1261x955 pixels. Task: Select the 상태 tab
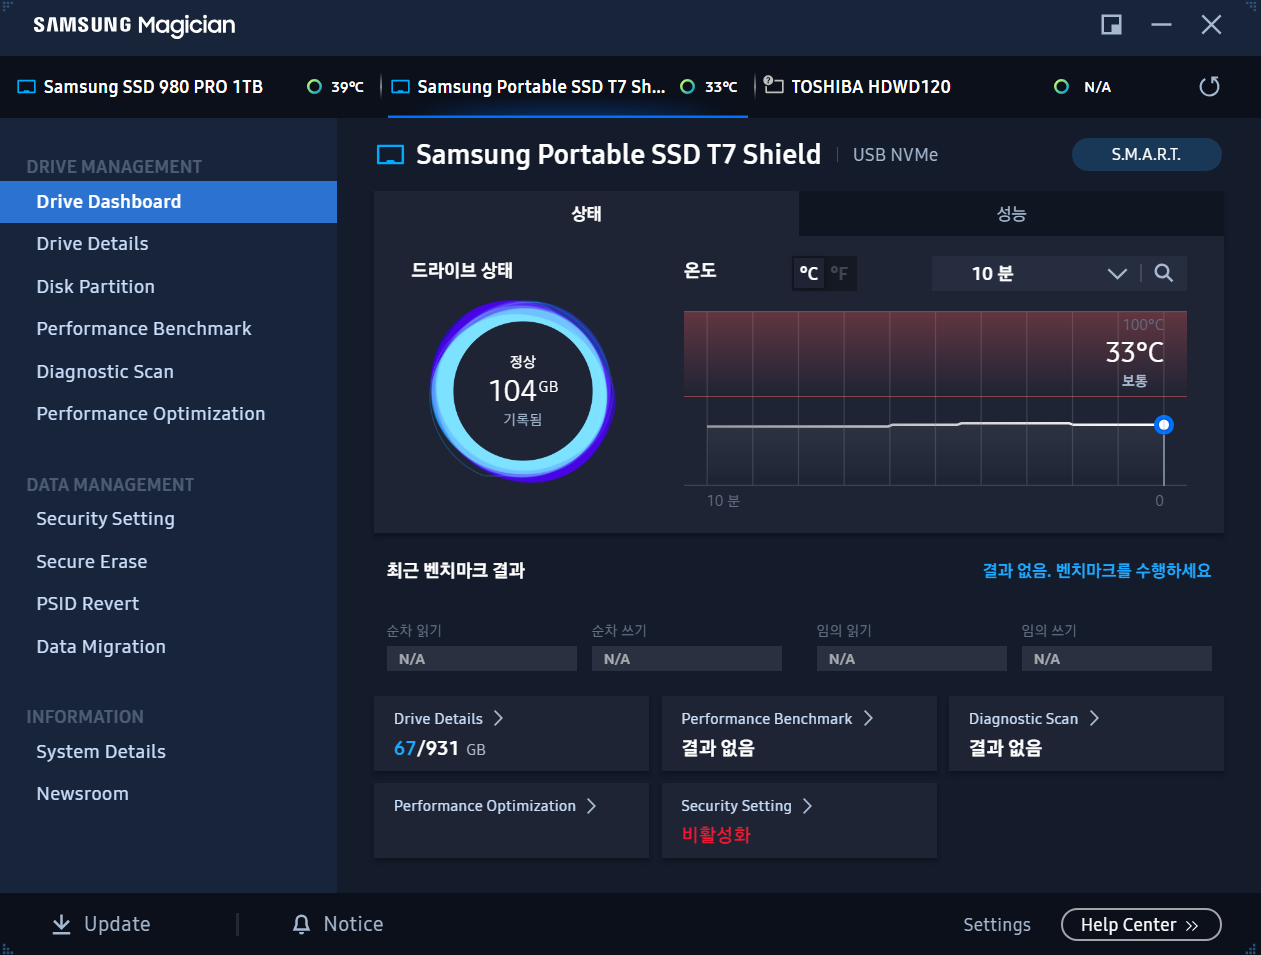click(586, 213)
